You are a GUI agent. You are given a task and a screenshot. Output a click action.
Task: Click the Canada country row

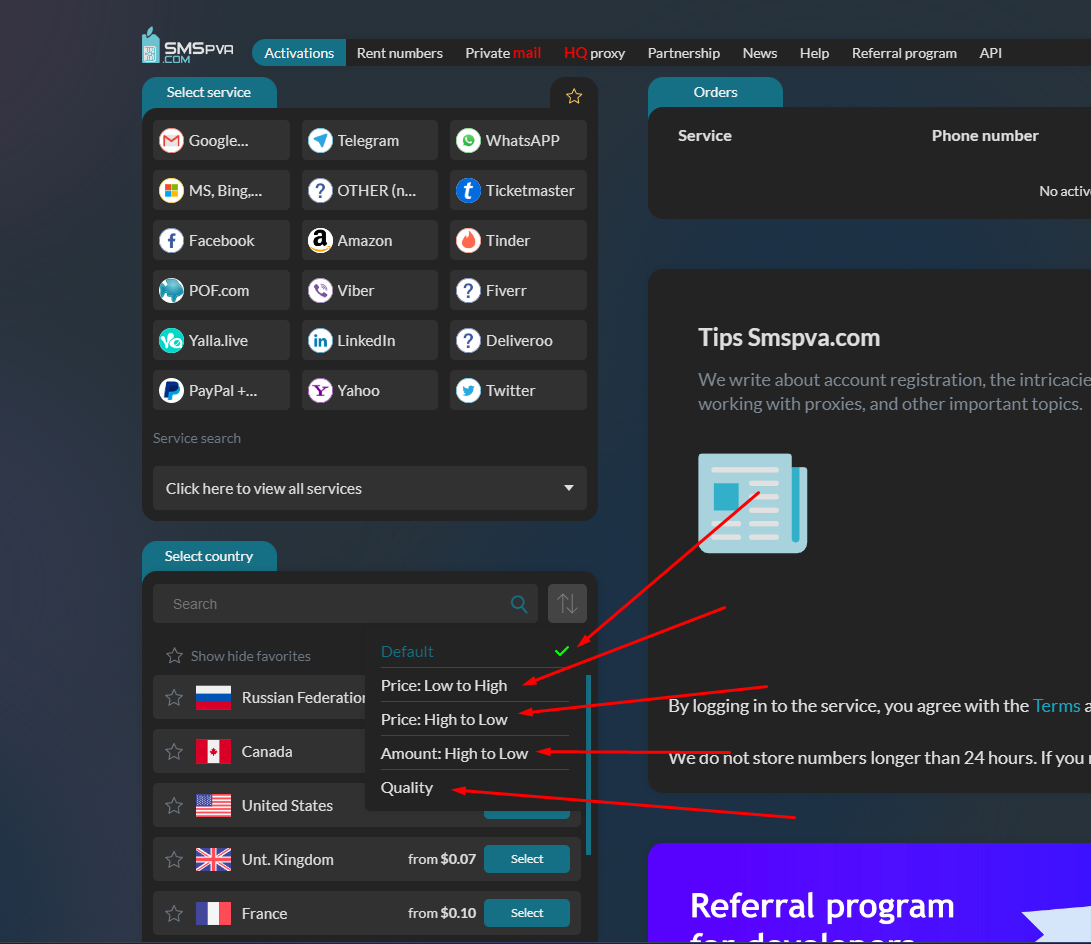pos(259,752)
